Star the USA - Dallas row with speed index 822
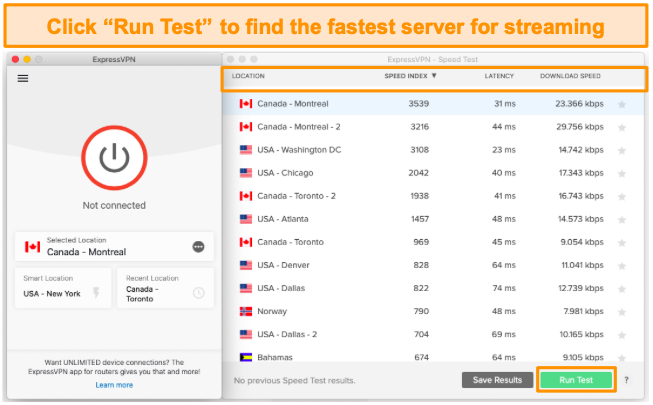 (x=622, y=289)
